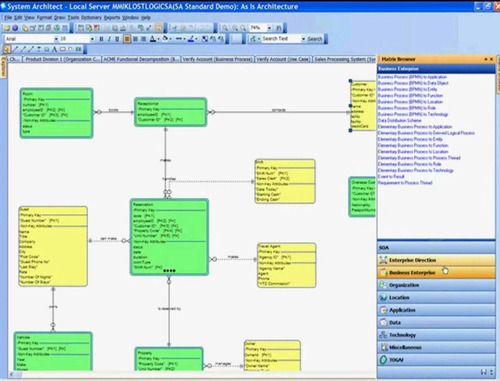Open 'Business Process (BPMN) to Application' matrix

(x=412, y=77)
